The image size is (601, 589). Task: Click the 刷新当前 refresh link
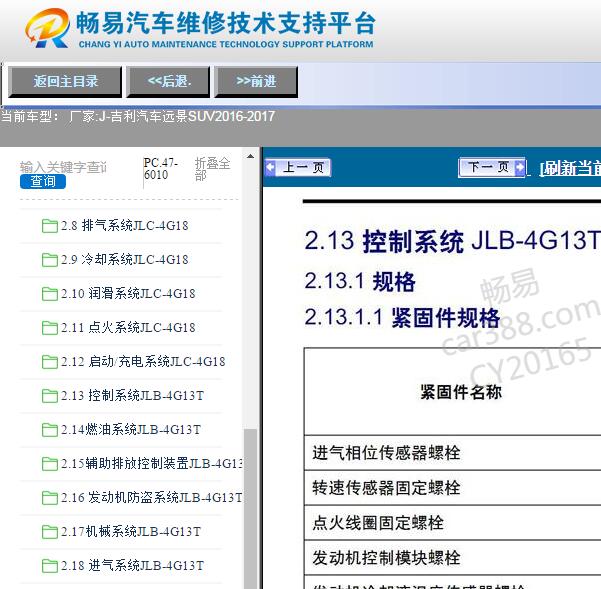tap(570, 168)
